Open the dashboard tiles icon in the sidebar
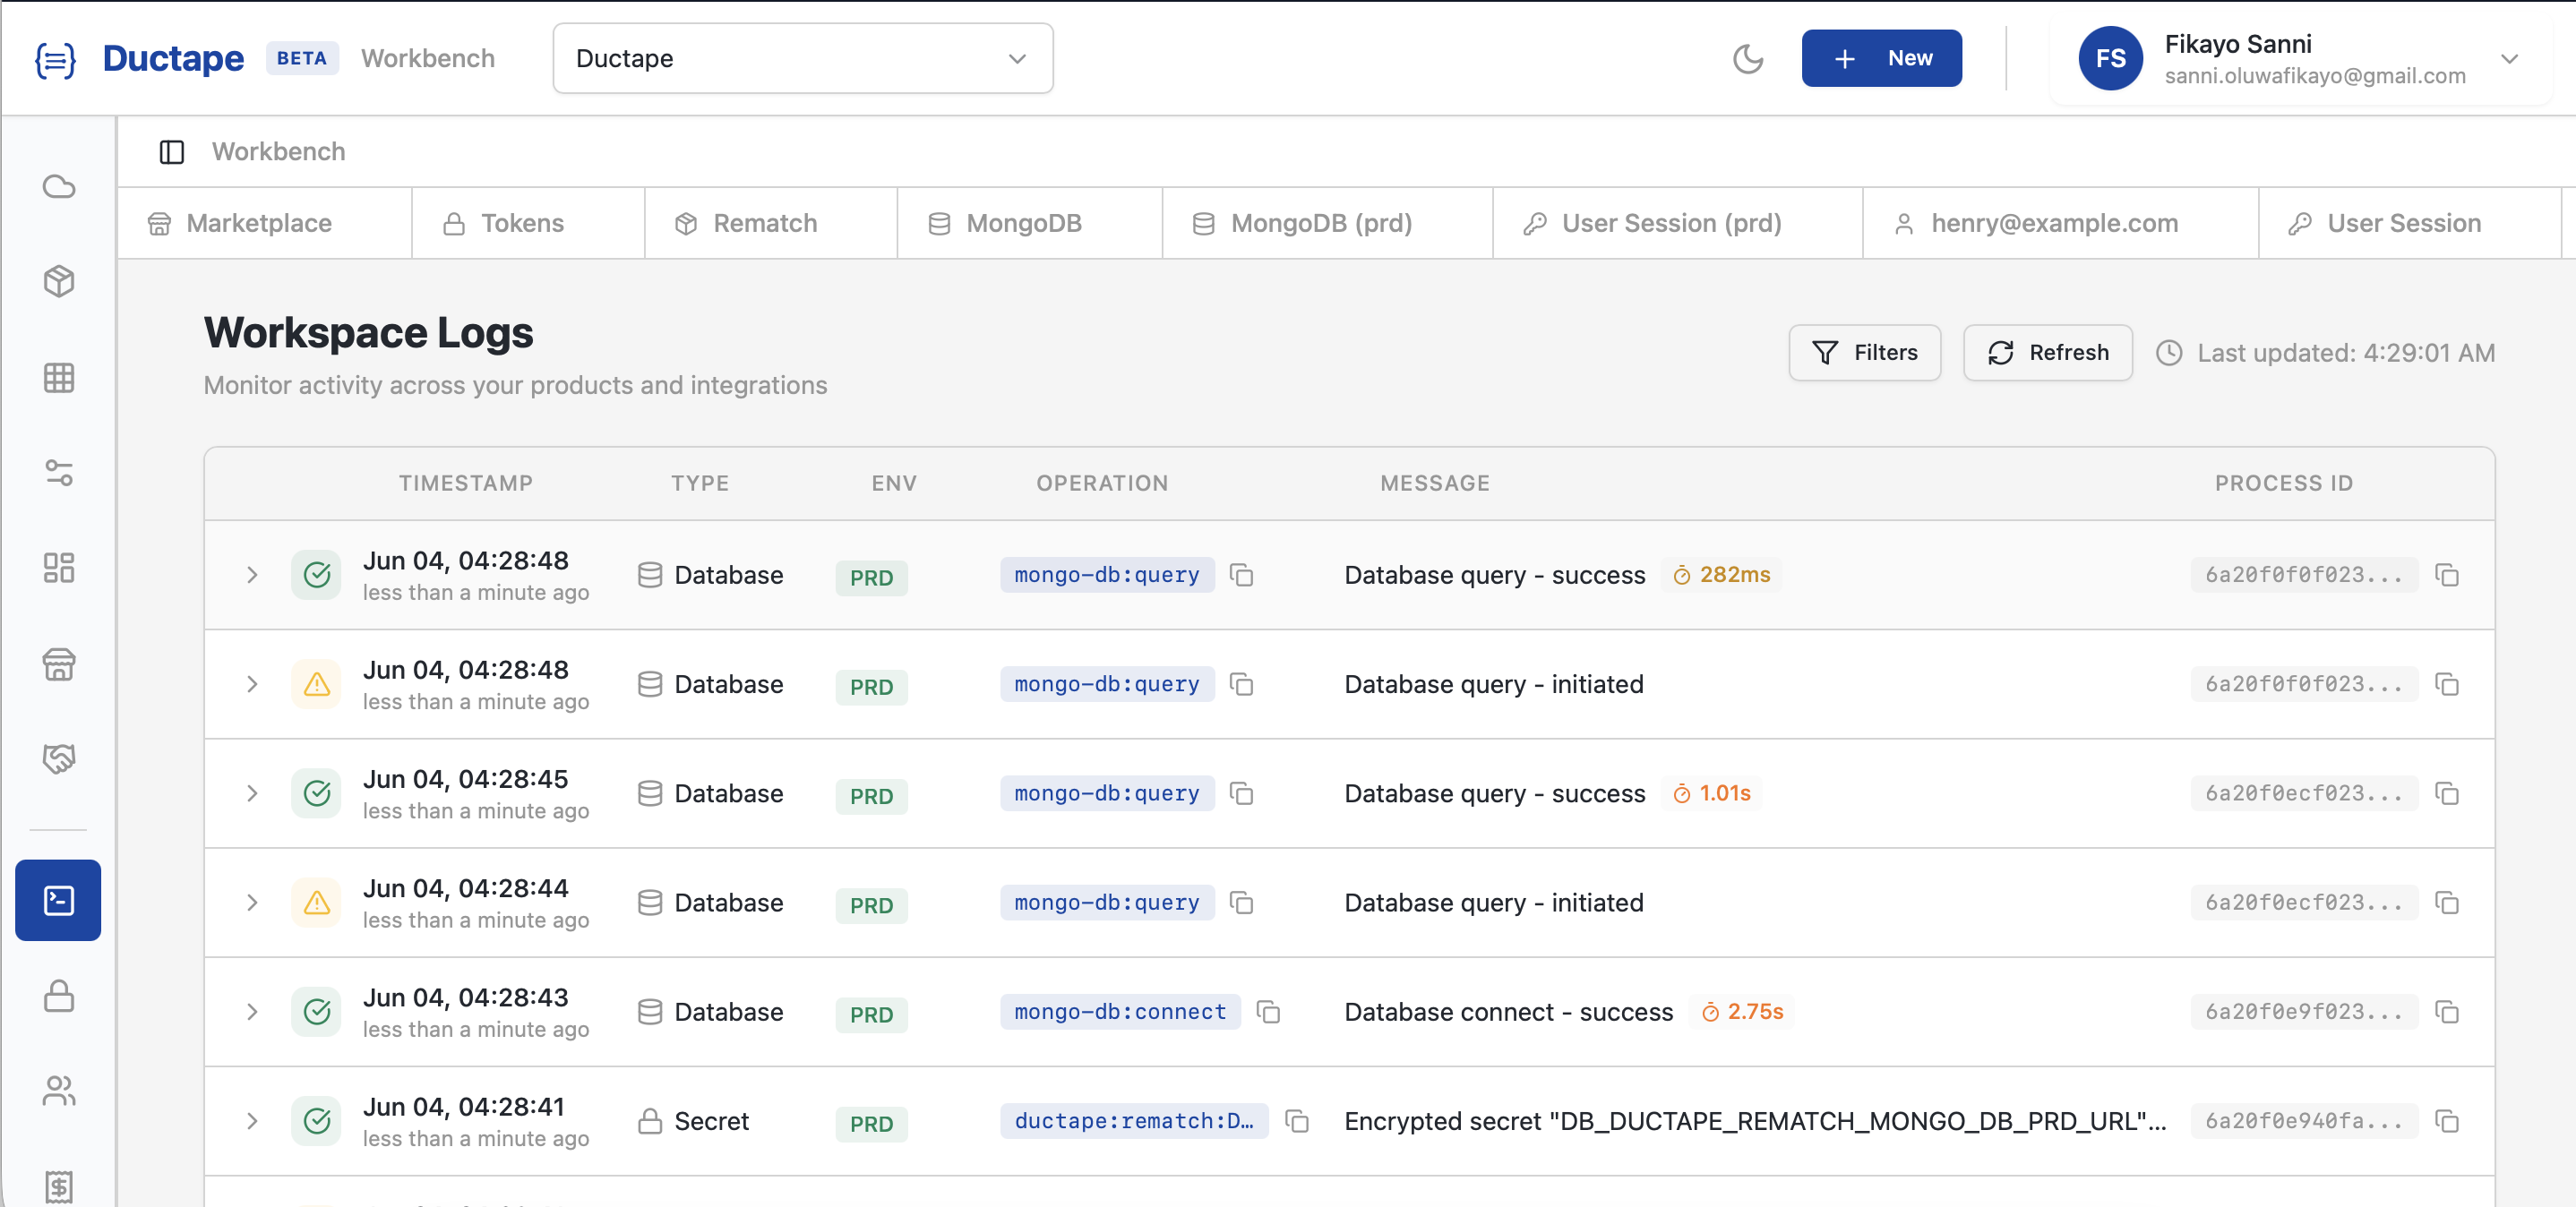 [x=59, y=568]
